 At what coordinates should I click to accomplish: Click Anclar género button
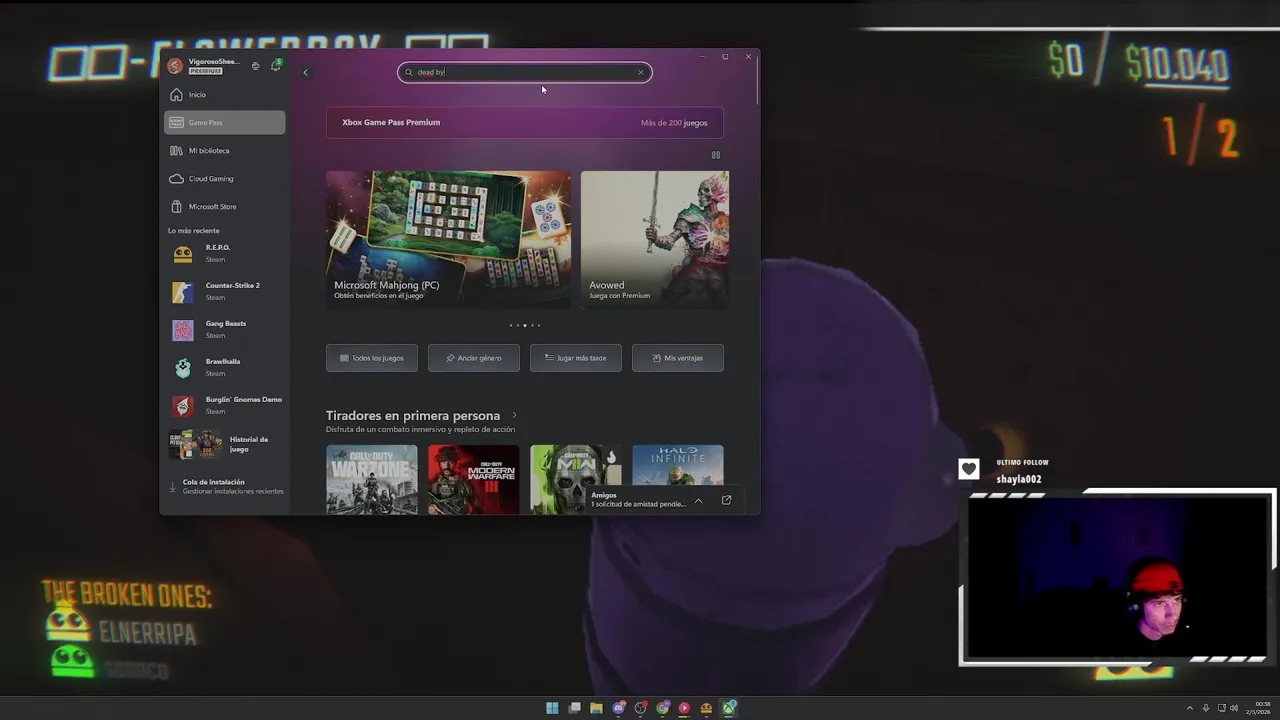[x=474, y=358]
